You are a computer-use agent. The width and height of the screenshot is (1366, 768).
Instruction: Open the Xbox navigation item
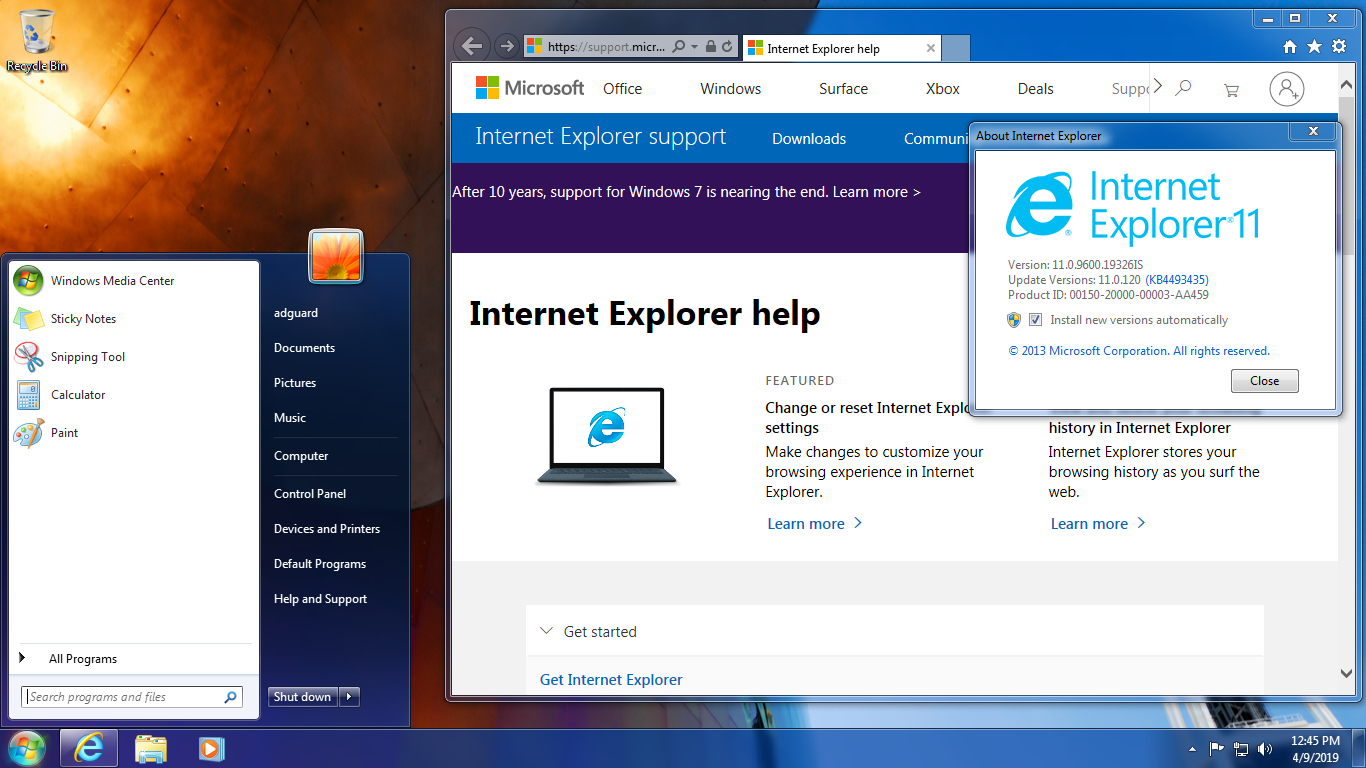(942, 89)
